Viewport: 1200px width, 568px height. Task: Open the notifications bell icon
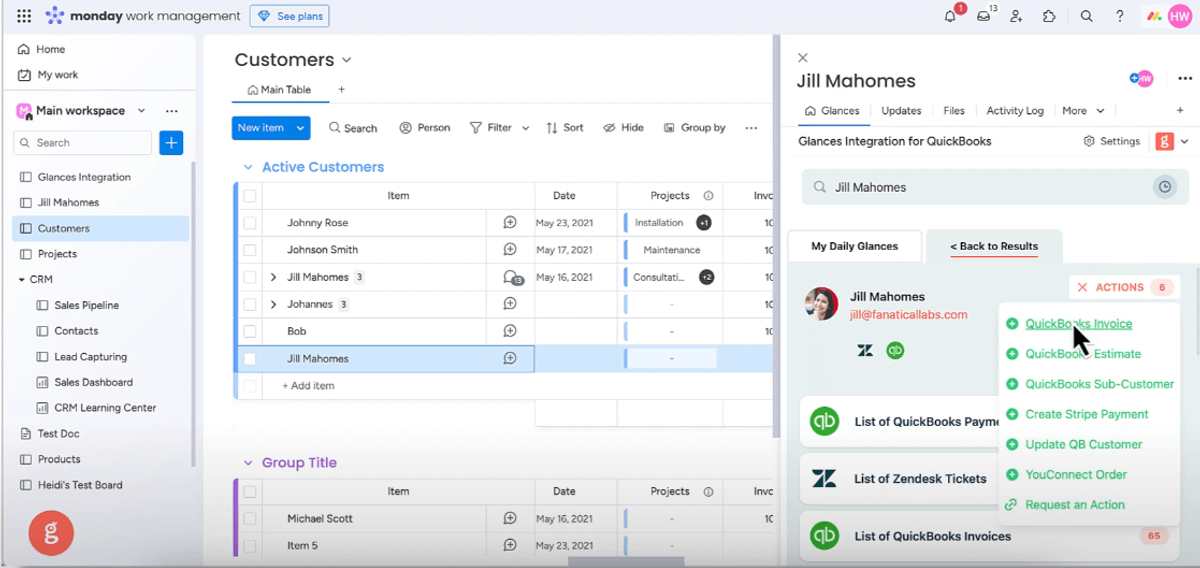coord(950,16)
